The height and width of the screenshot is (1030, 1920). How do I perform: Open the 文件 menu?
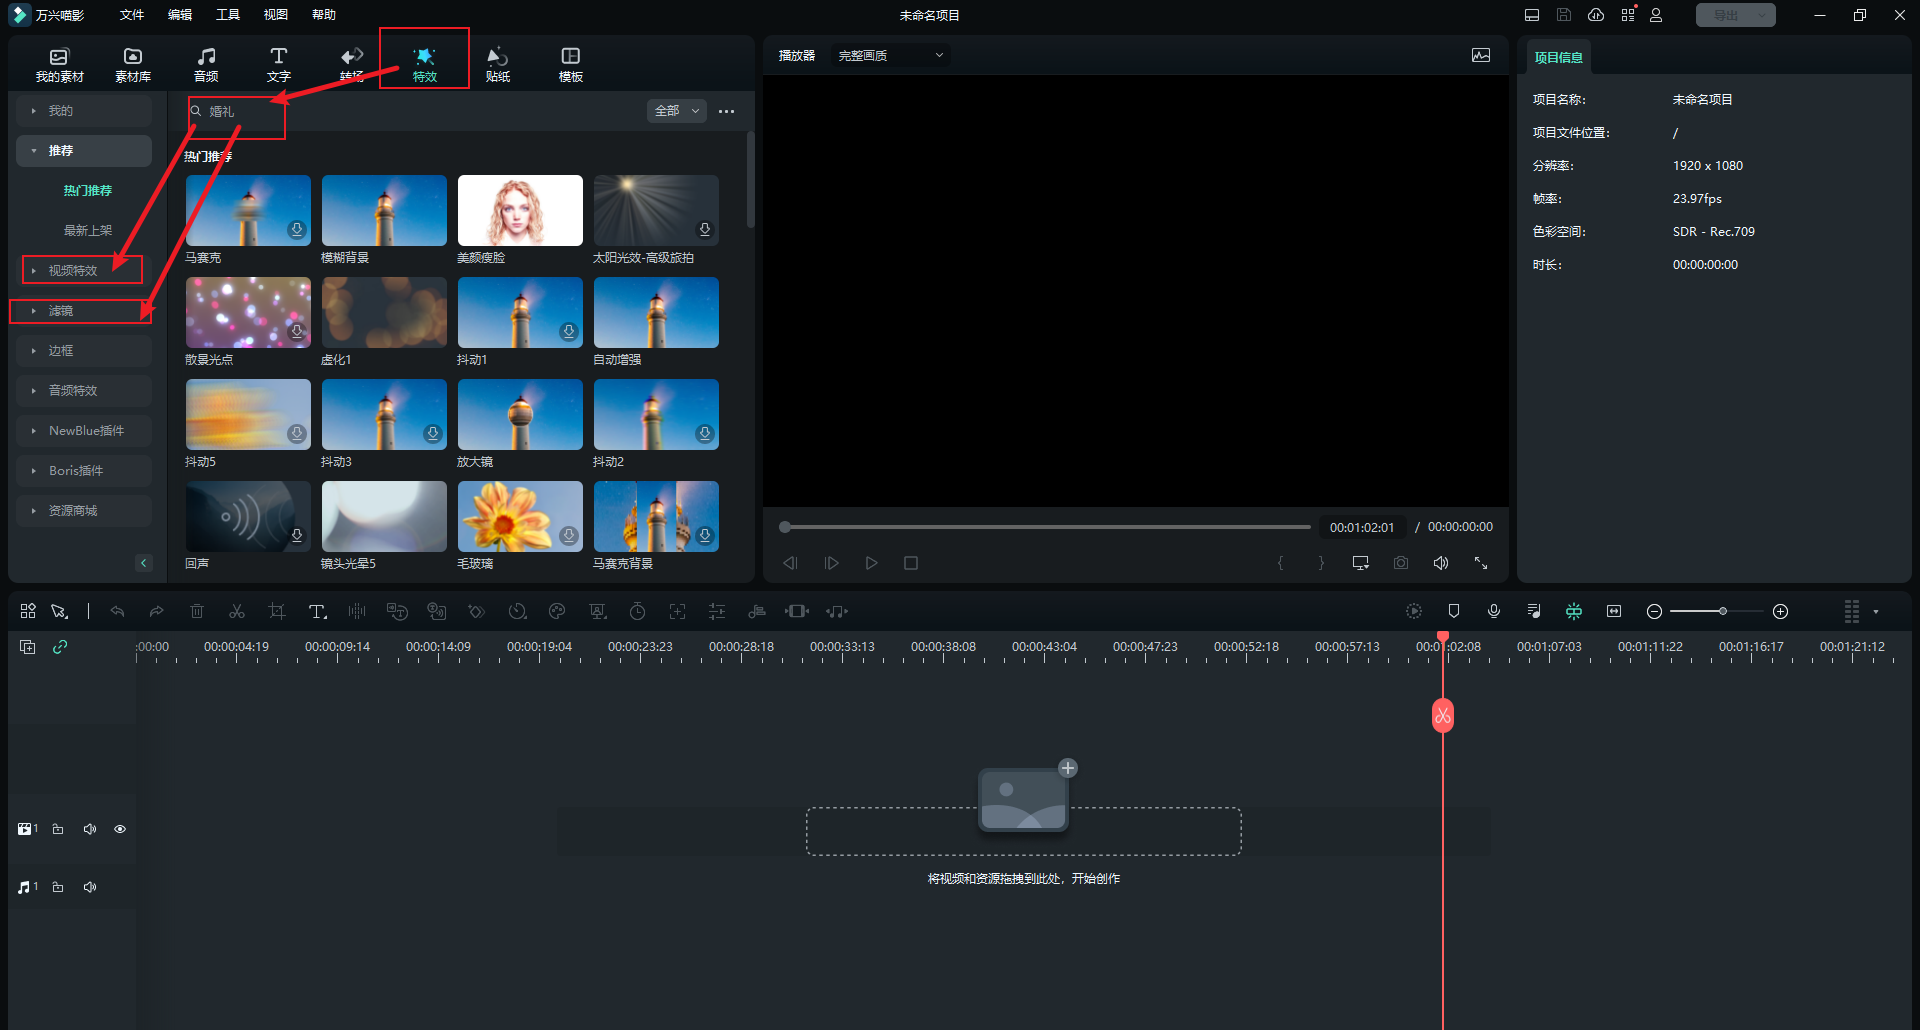(132, 15)
